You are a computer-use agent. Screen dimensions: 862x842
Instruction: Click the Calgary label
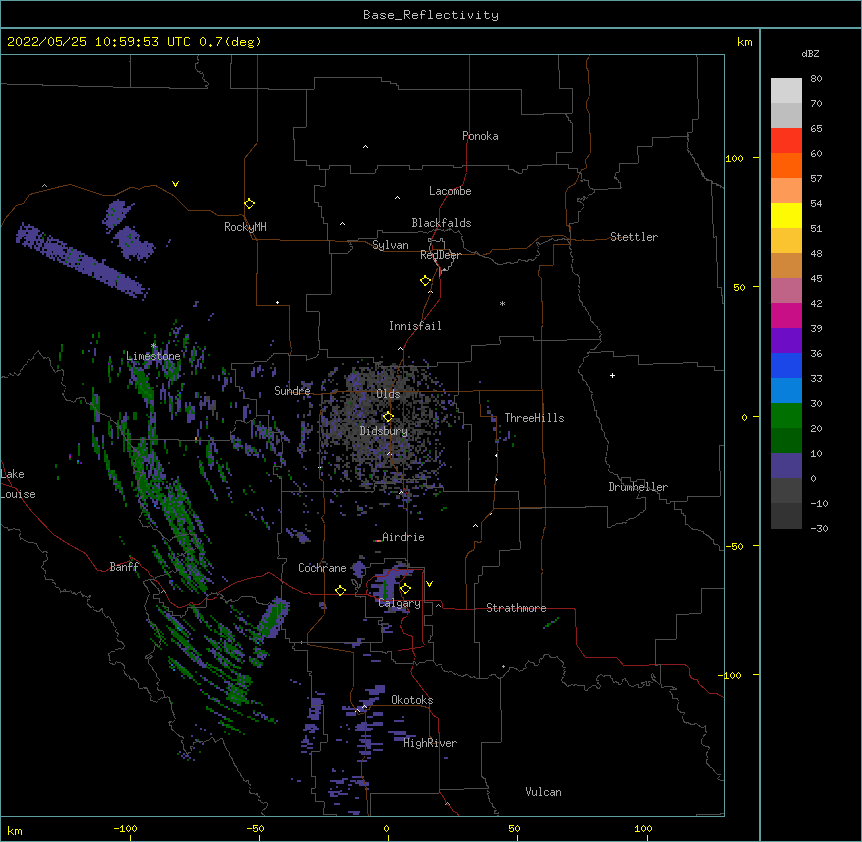[x=399, y=603]
